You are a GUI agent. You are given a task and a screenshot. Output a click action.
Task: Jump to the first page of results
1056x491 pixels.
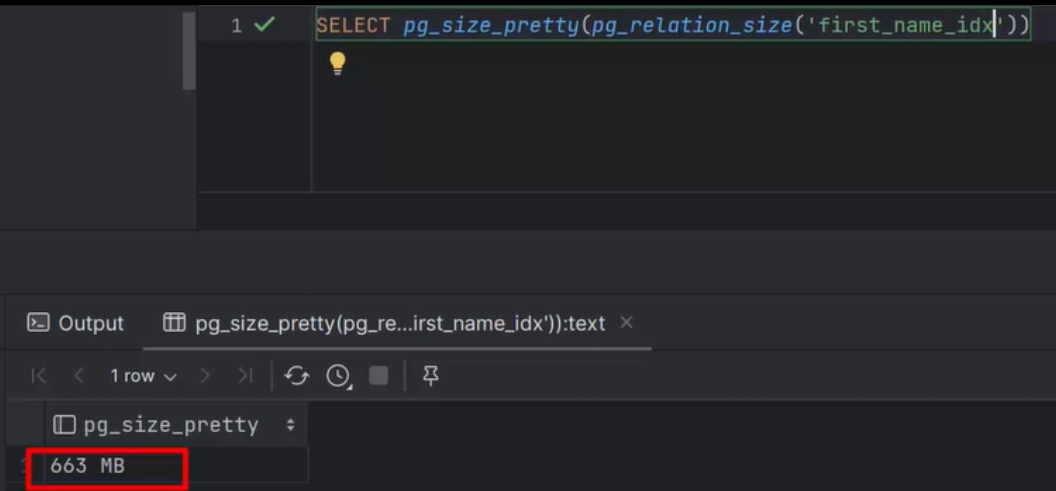[39, 376]
